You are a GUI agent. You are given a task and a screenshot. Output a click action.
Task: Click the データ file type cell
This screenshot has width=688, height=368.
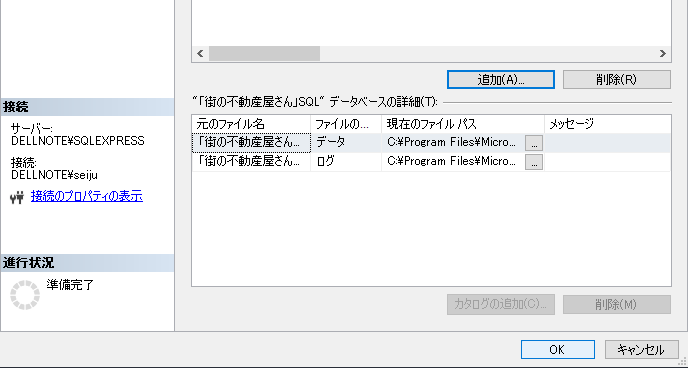coord(346,143)
